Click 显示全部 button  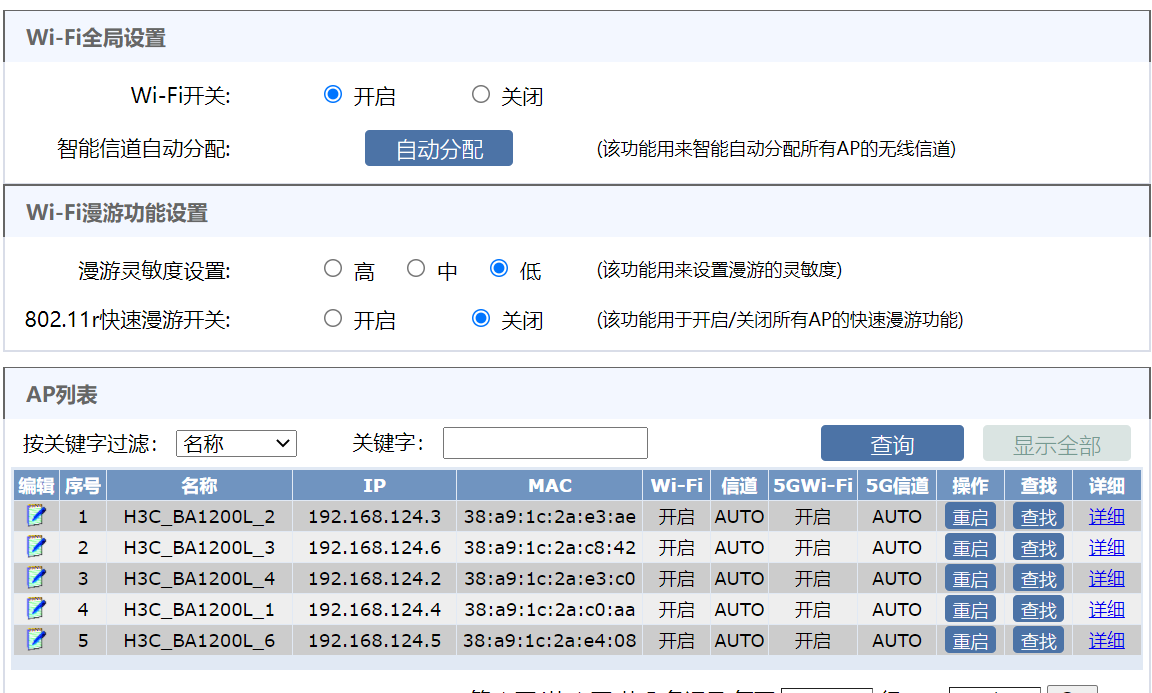click(x=1056, y=444)
